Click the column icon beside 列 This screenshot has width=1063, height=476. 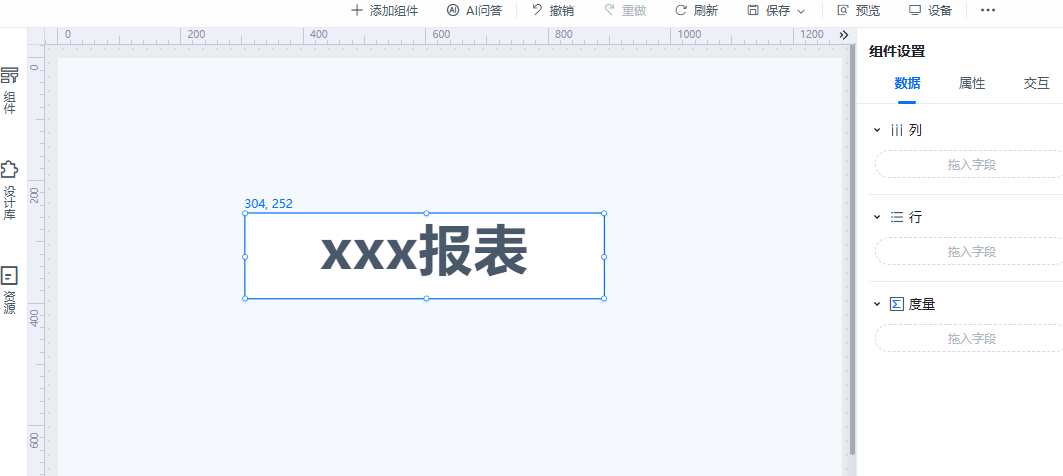pyautogui.click(x=897, y=130)
